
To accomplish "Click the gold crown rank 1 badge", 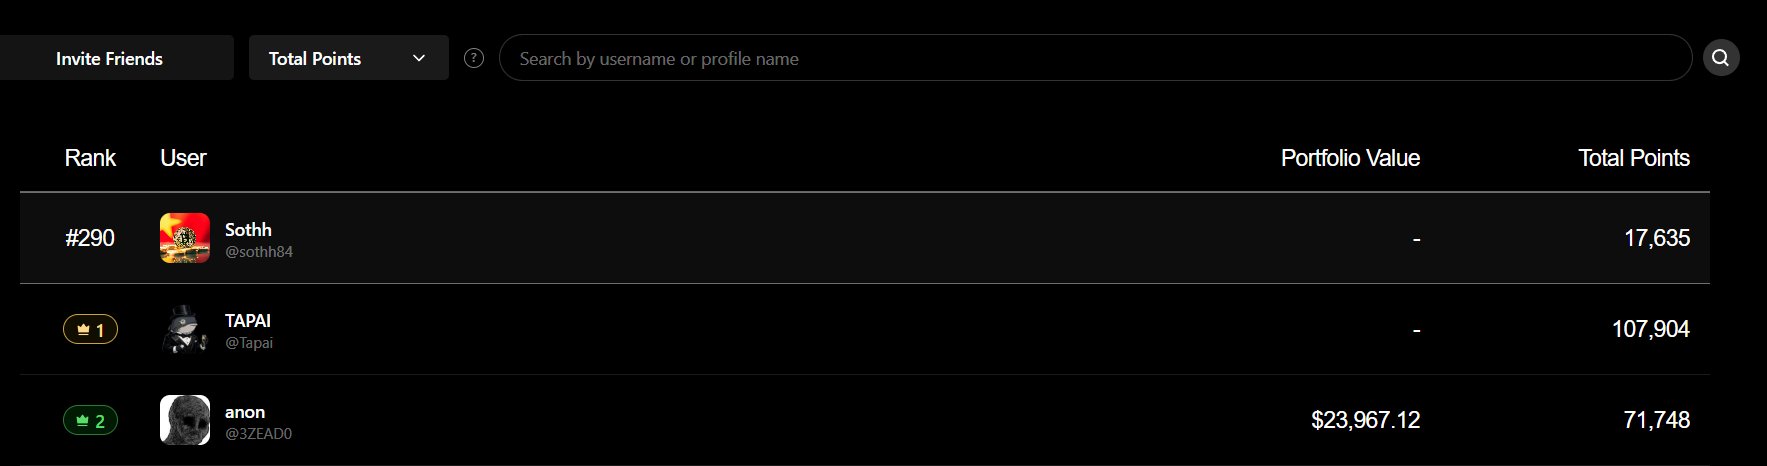I will [x=90, y=329].
